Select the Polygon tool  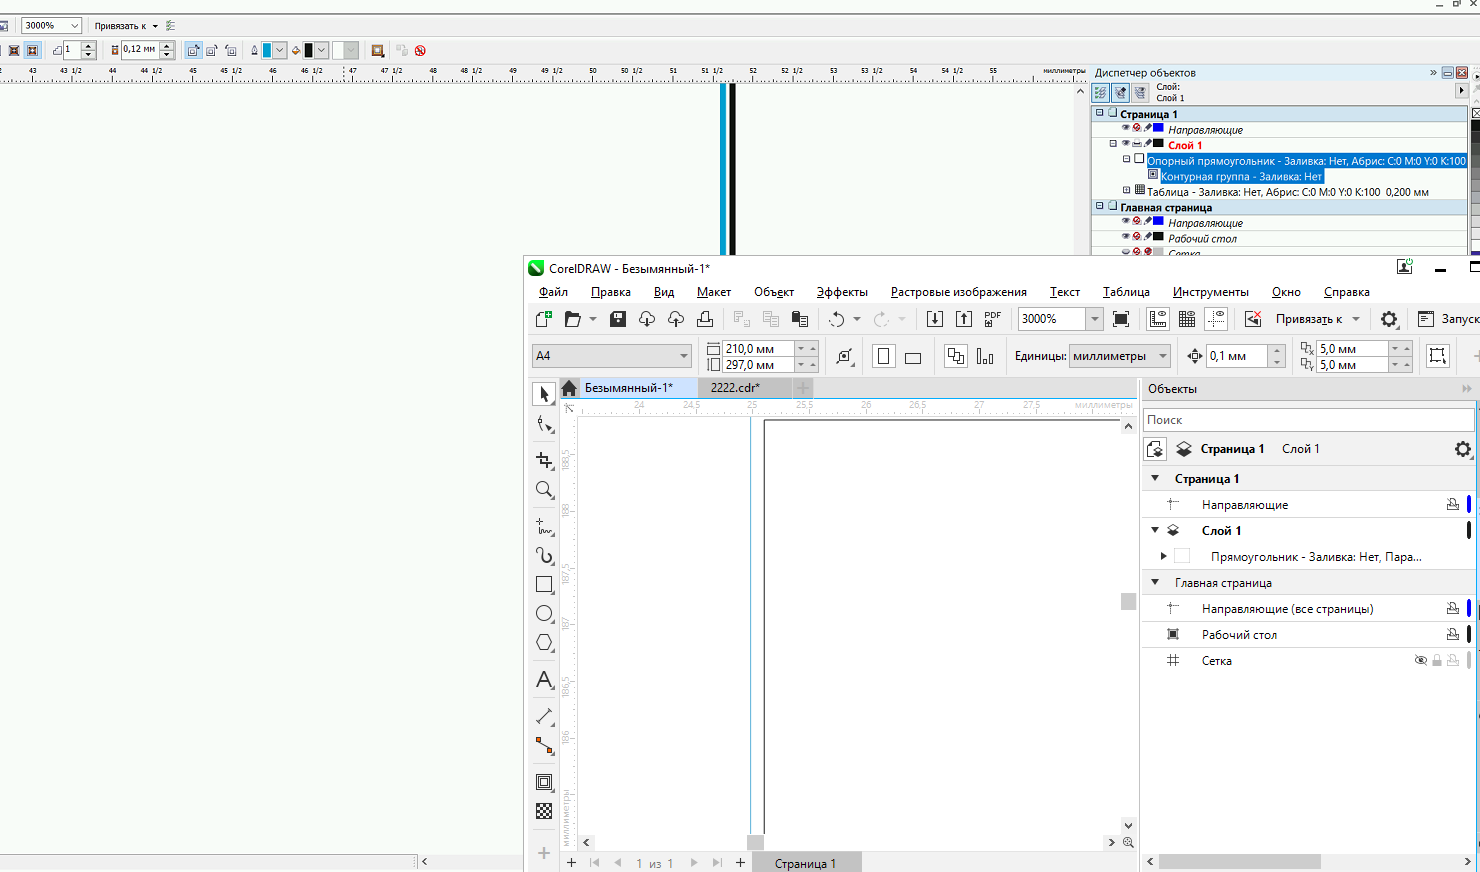544,643
